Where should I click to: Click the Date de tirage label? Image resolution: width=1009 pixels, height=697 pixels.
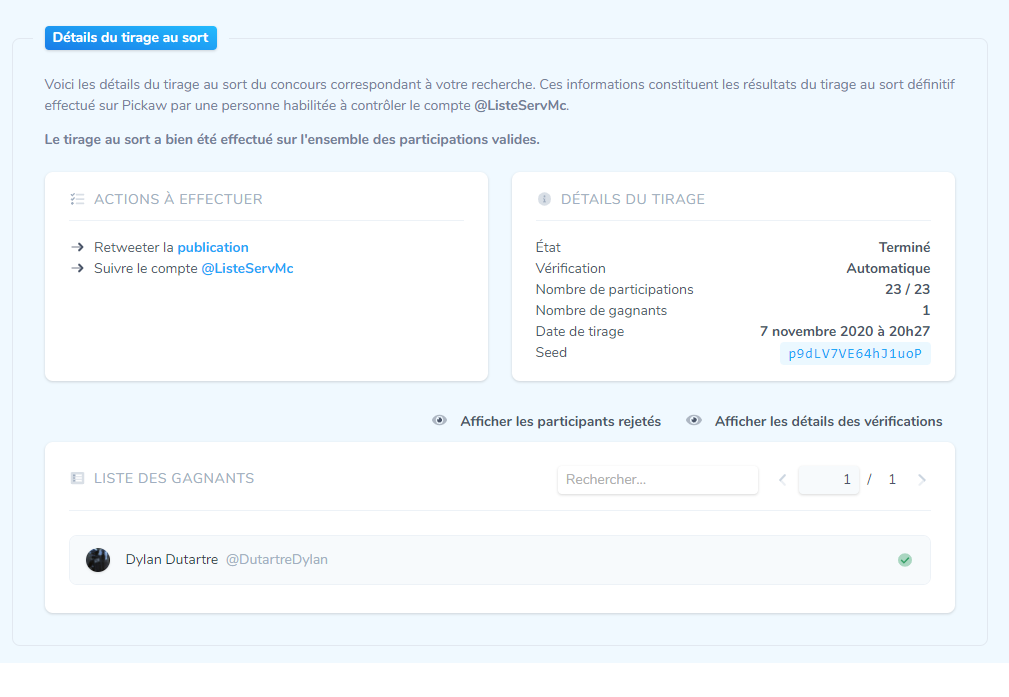point(580,331)
